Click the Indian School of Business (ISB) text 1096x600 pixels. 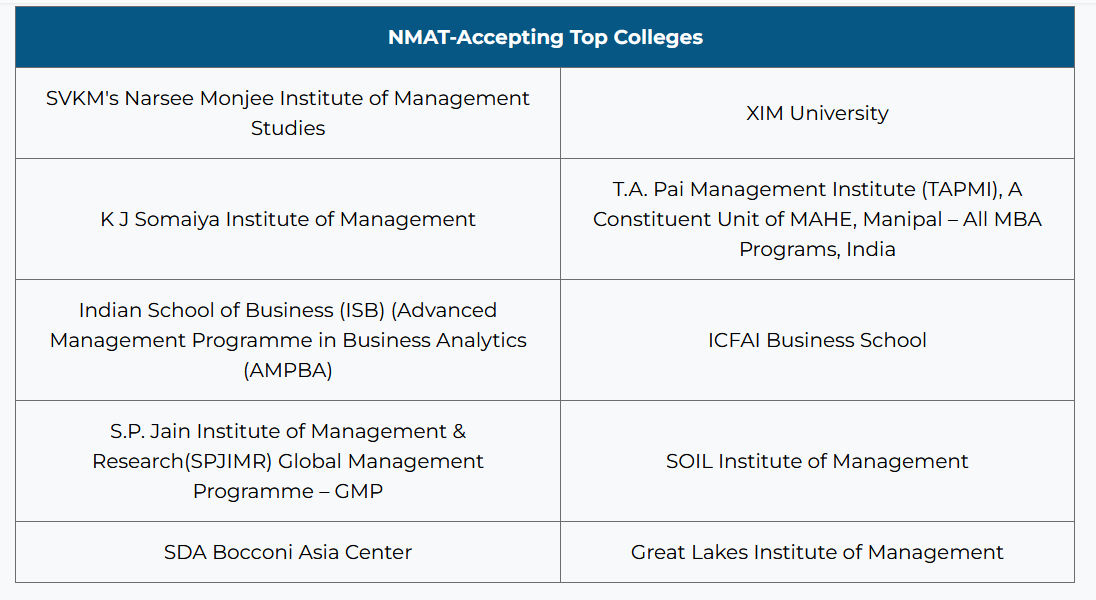[288, 310]
